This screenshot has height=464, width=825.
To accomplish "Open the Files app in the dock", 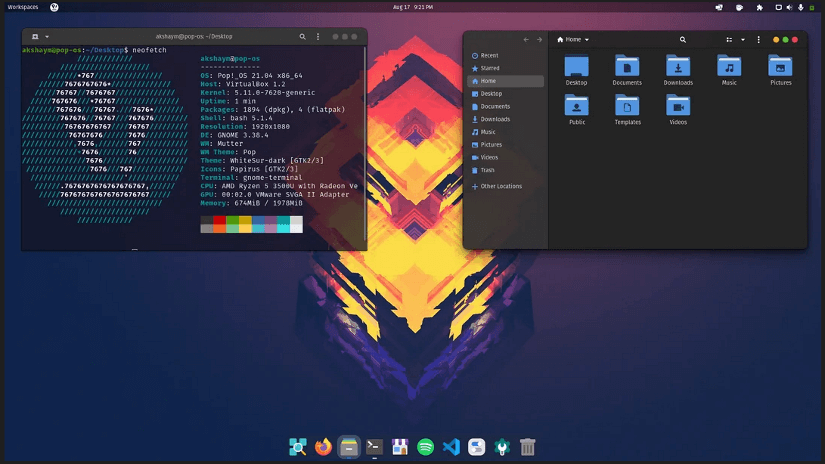I will pos(349,447).
